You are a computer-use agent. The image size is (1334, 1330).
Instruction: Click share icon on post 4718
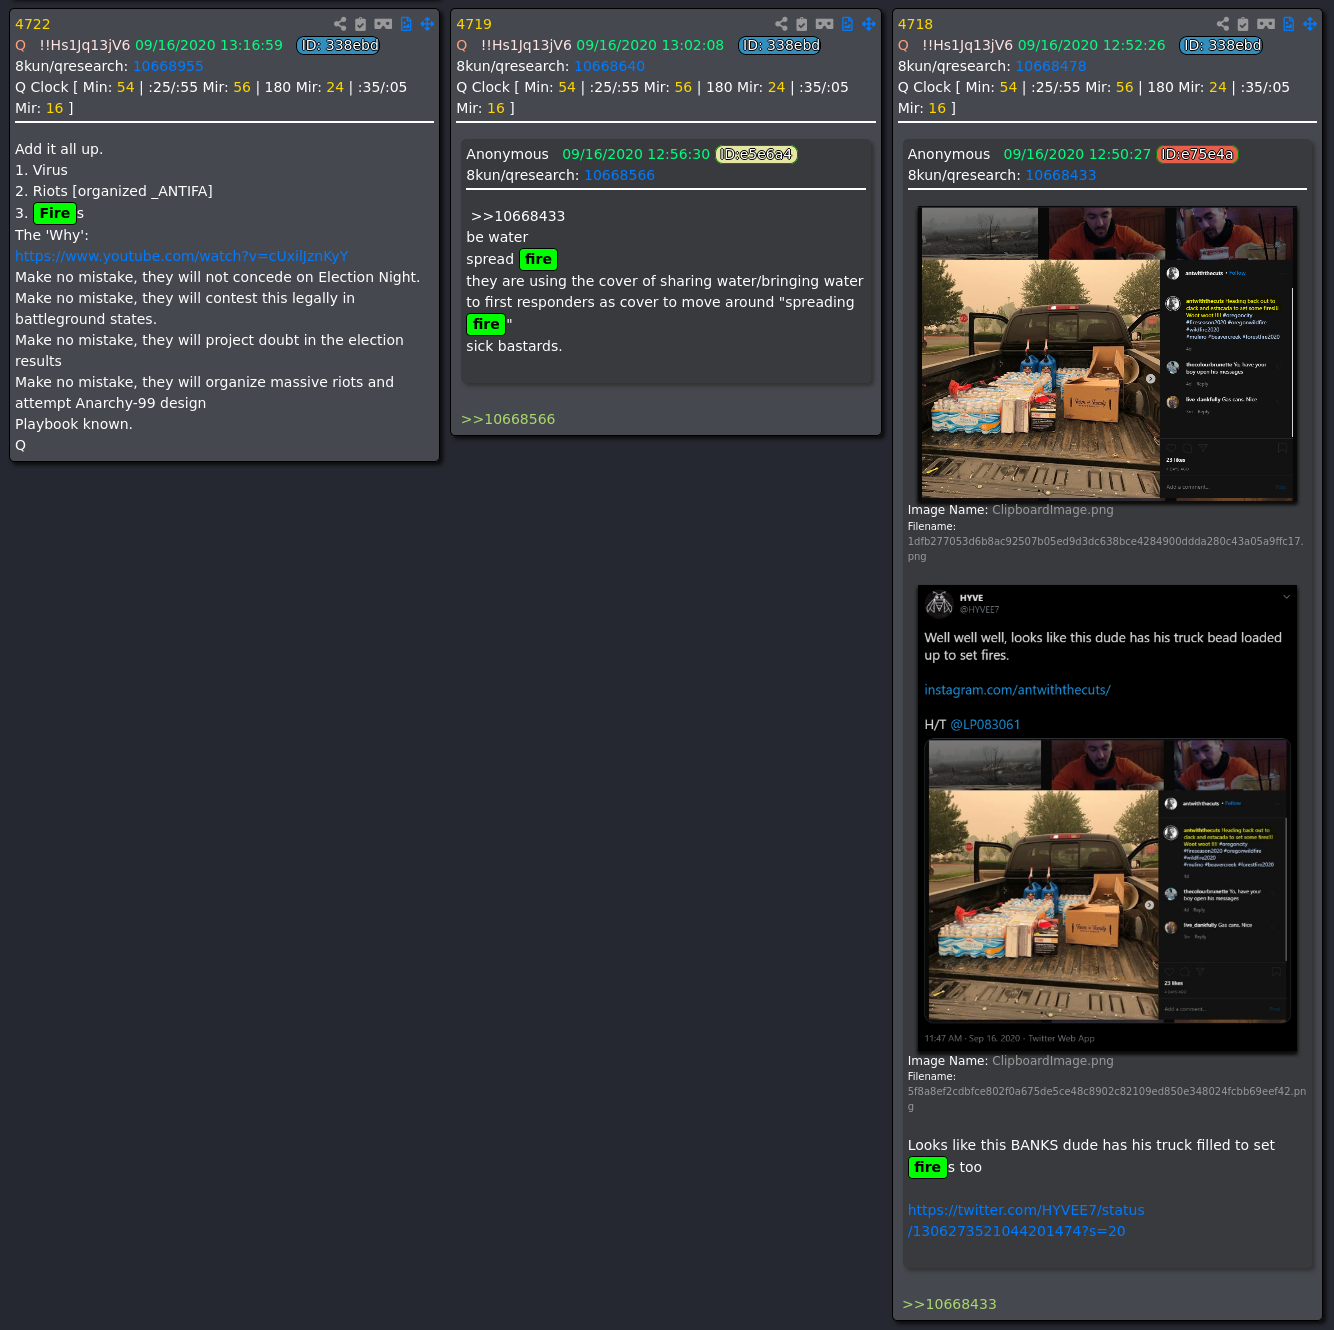(x=1223, y=24)
